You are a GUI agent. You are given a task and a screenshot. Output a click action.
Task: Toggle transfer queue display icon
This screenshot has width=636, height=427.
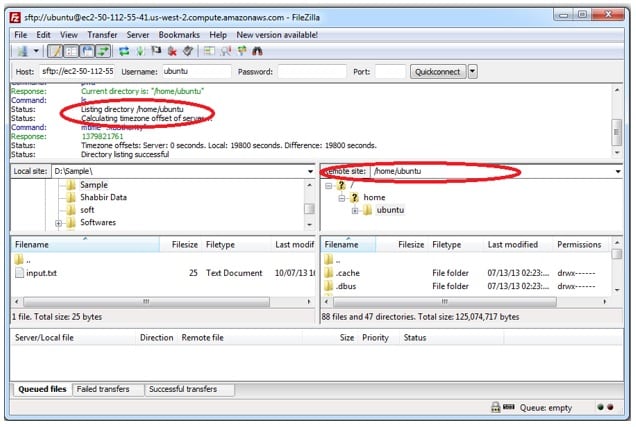tap(103, 51)
